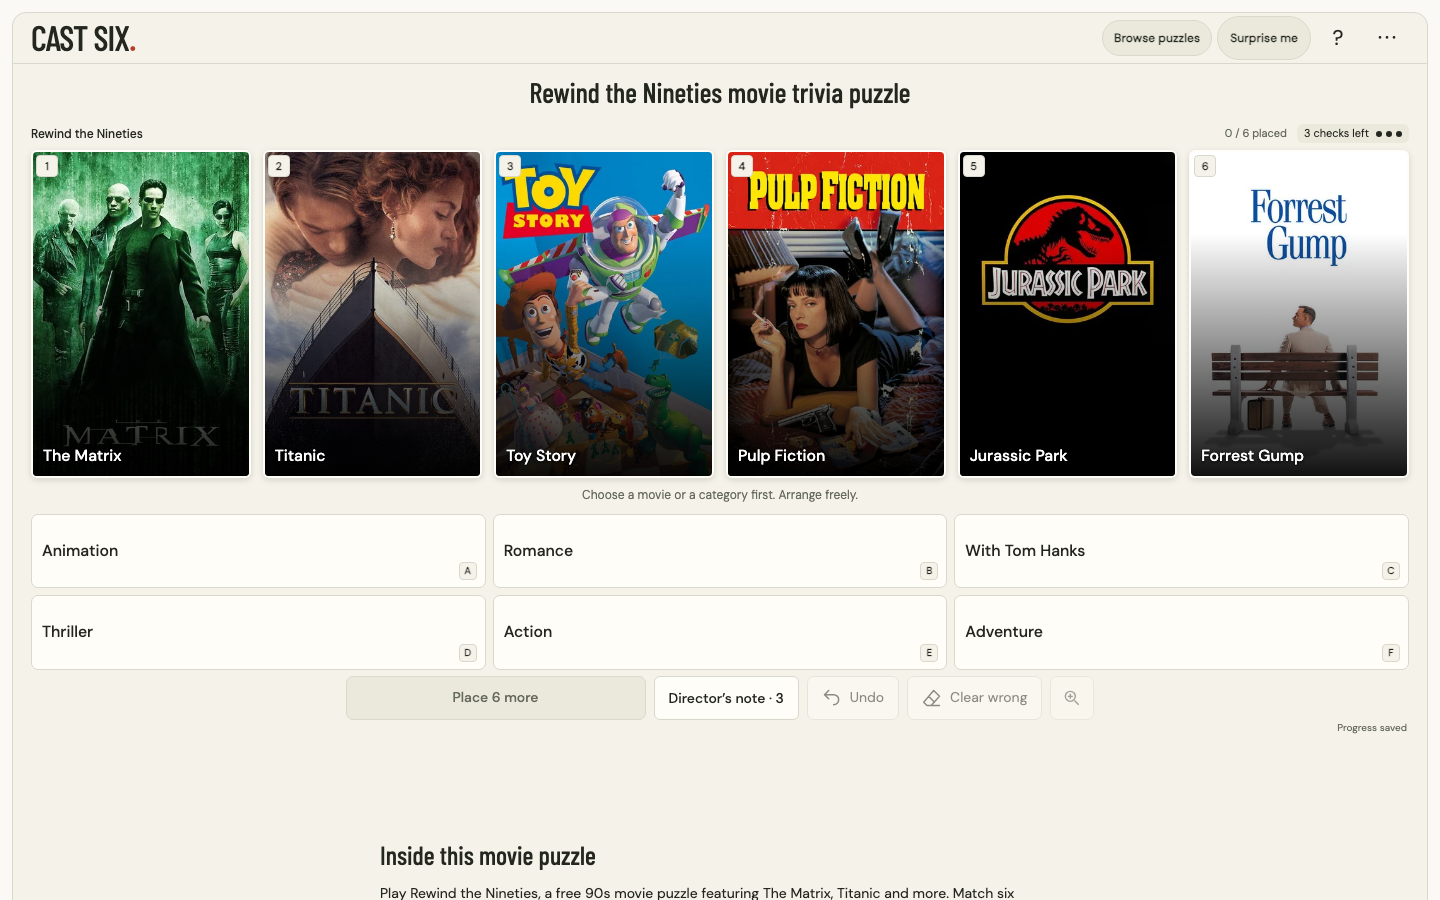1440x900 pixels.
Task: Choose the Pulp Fiction poster card
Action: [836, 314]
